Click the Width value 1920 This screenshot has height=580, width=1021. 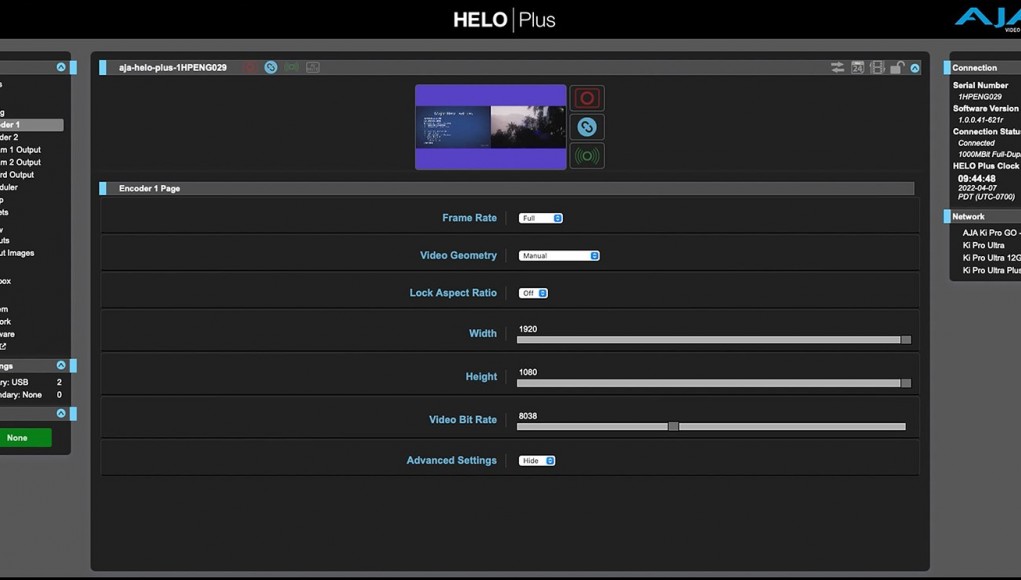tap(528, 329)
